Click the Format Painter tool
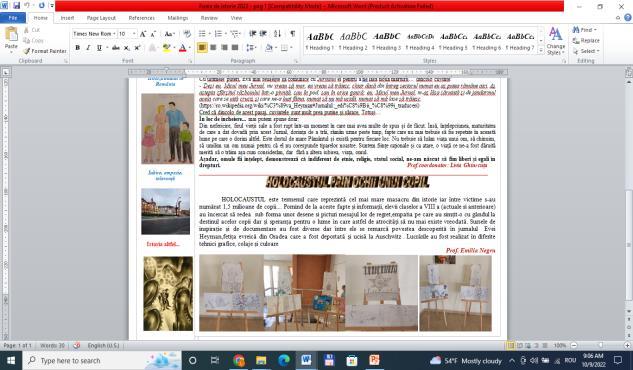 (x=44, y=51)
